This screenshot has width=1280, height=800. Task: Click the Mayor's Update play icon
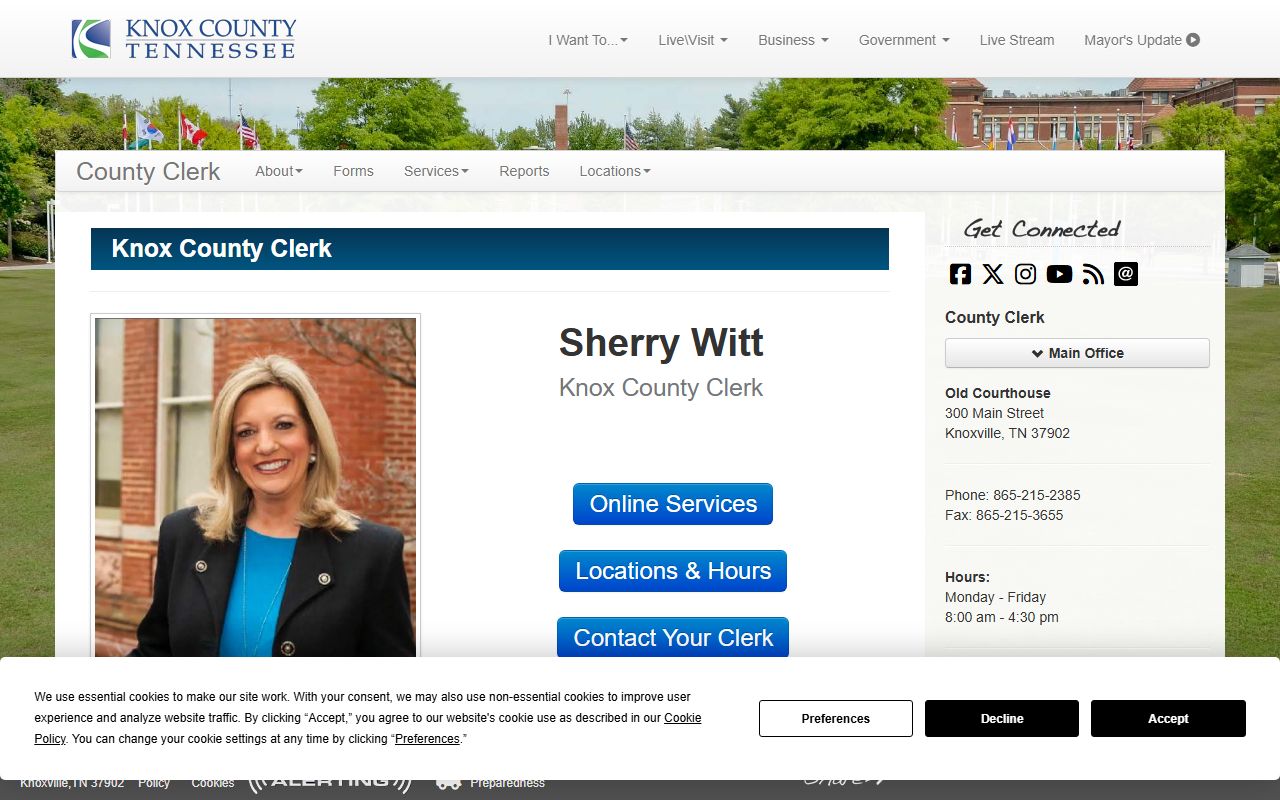coord(1193,40)
